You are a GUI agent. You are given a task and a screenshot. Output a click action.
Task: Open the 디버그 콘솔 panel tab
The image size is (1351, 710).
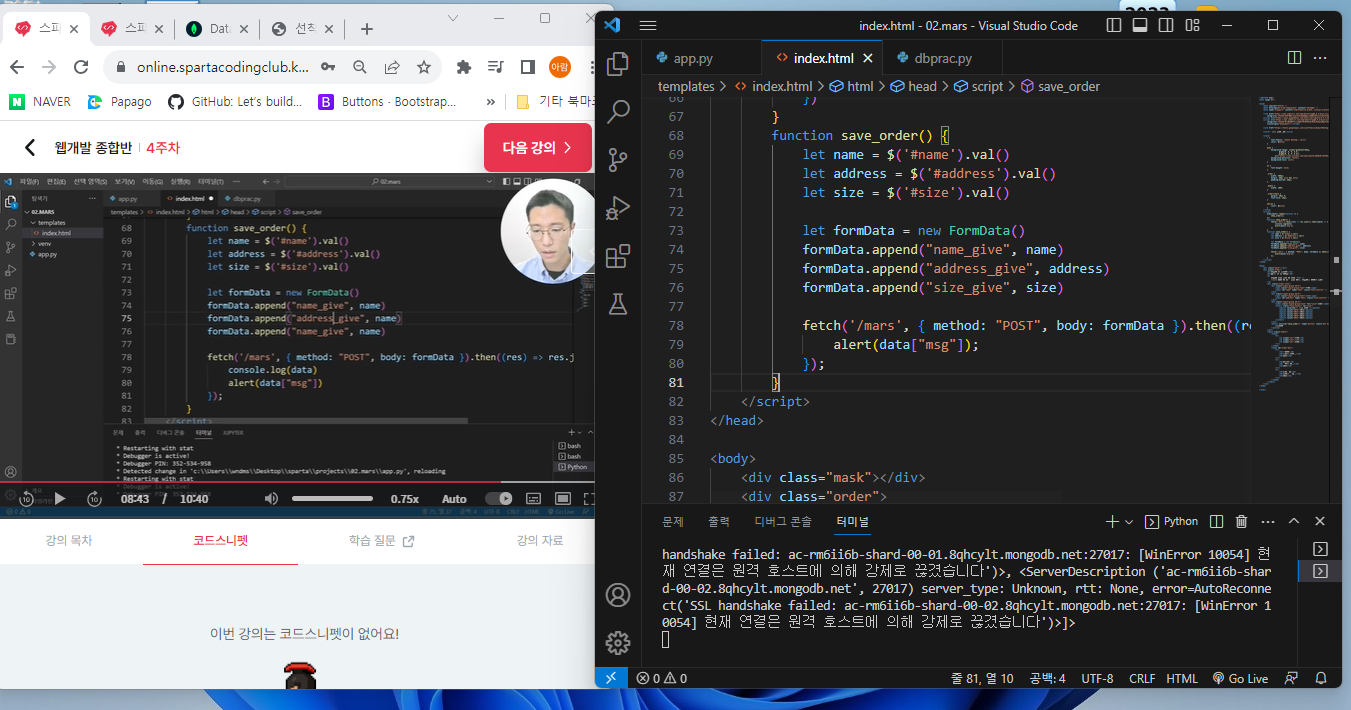[783, 521]
